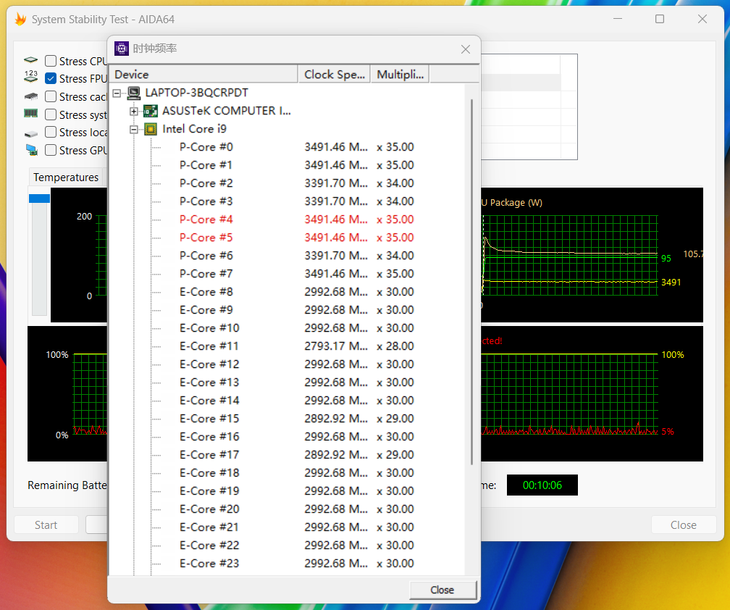Click the CPU chip icon beside Intel Core i9
Screen dimensions: 730x610
coord(150,129)
